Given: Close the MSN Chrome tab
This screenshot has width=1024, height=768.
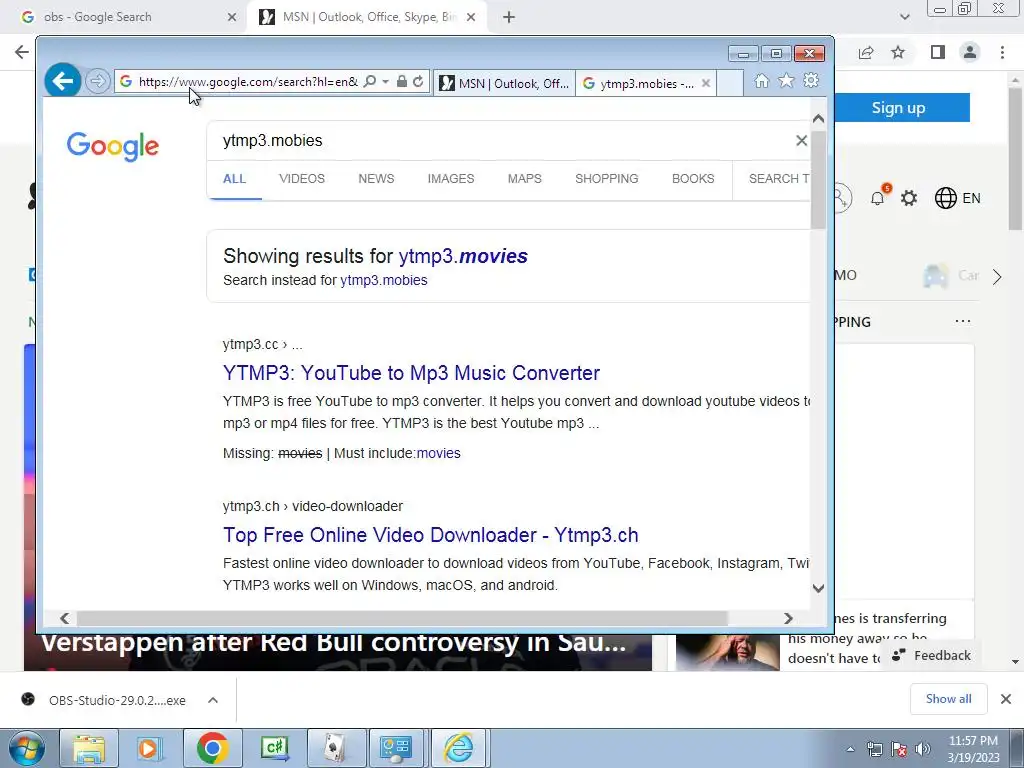Looking at the screenshot, I should point(471,17).
